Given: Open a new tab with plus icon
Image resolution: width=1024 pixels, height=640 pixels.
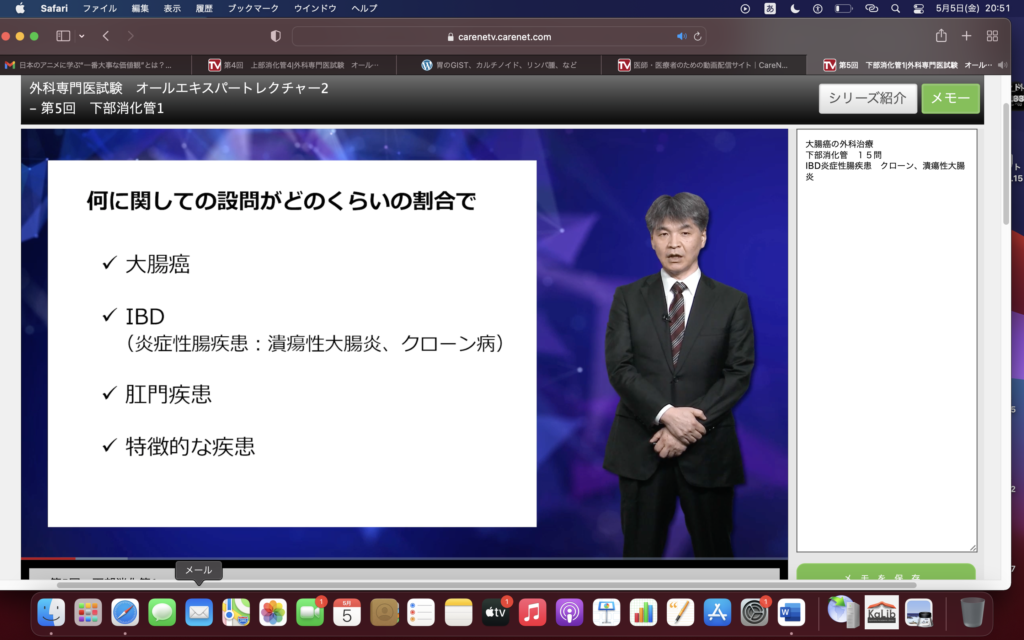Looking at the screenshot, I should (966, 36).
